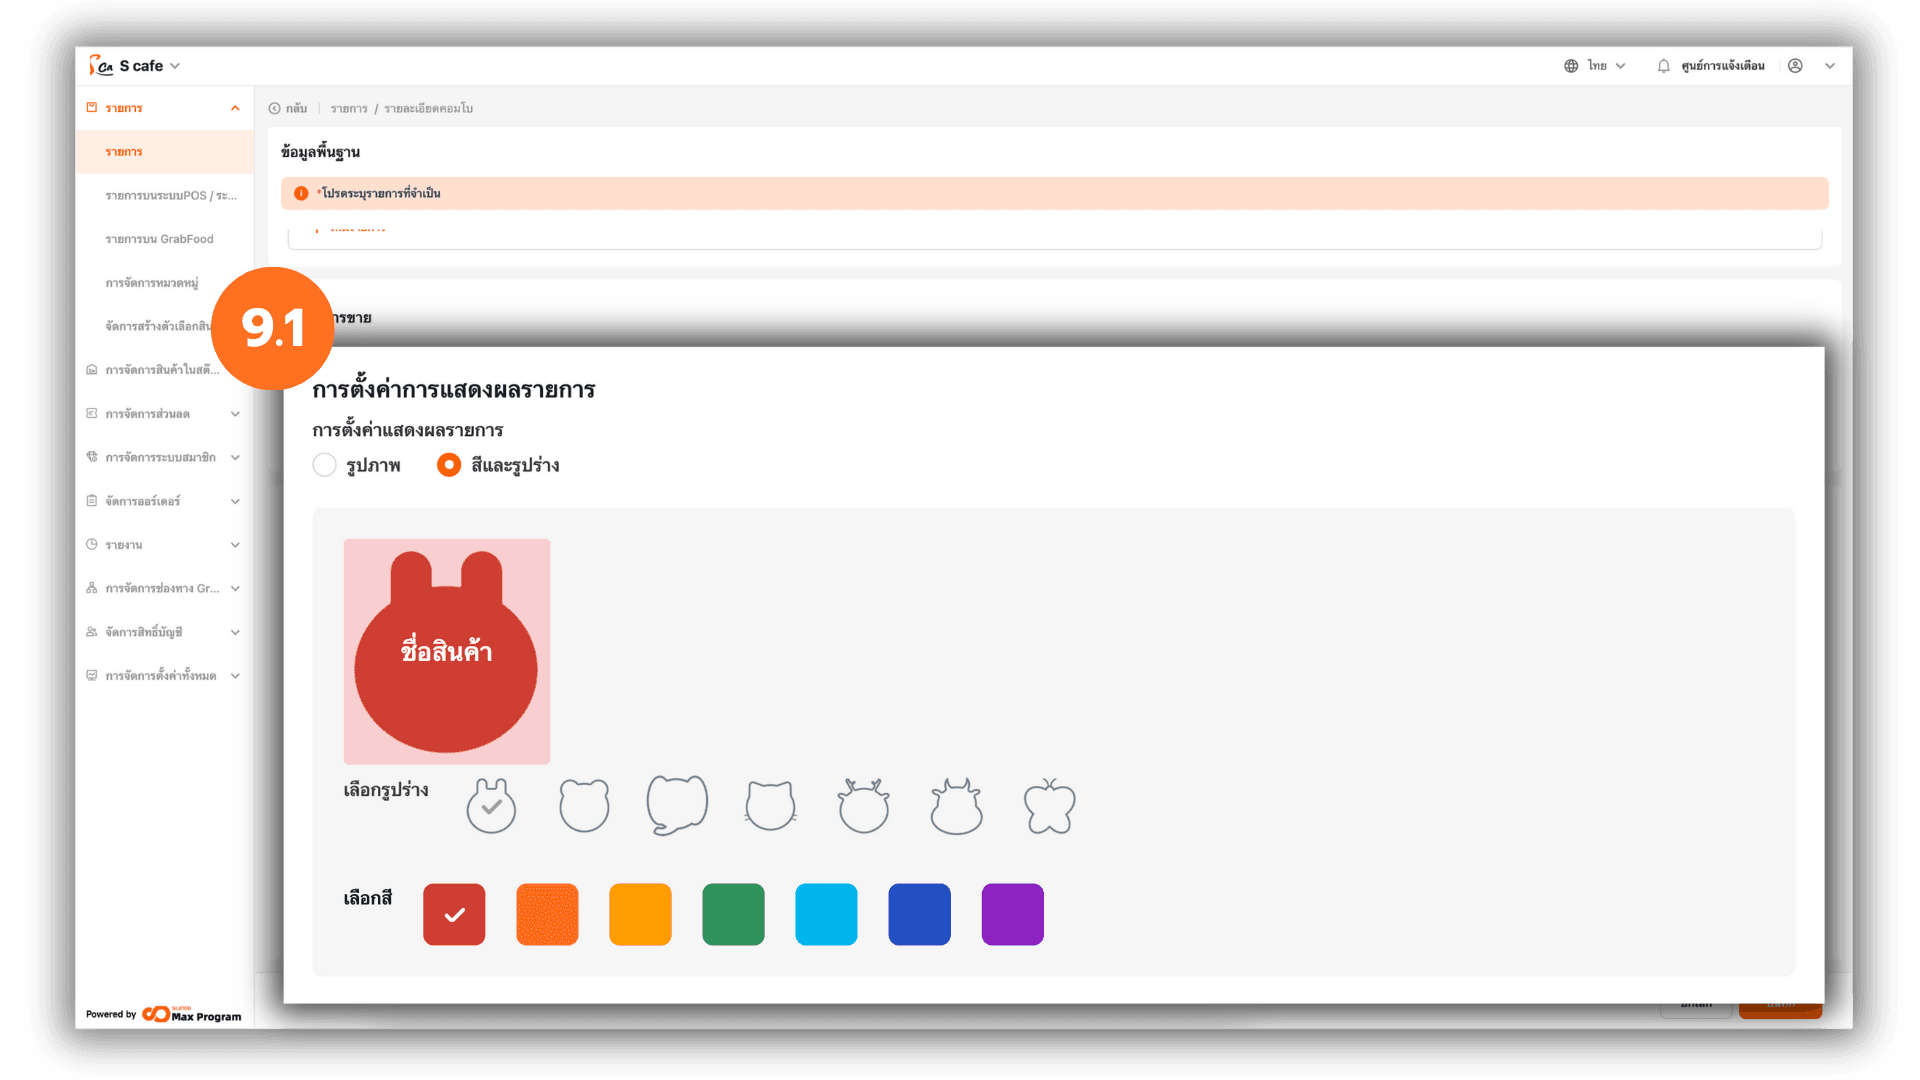The image size is (1920, 1080).
Task: Choose the butterfly shape icon
Action: pos(1049,806)
